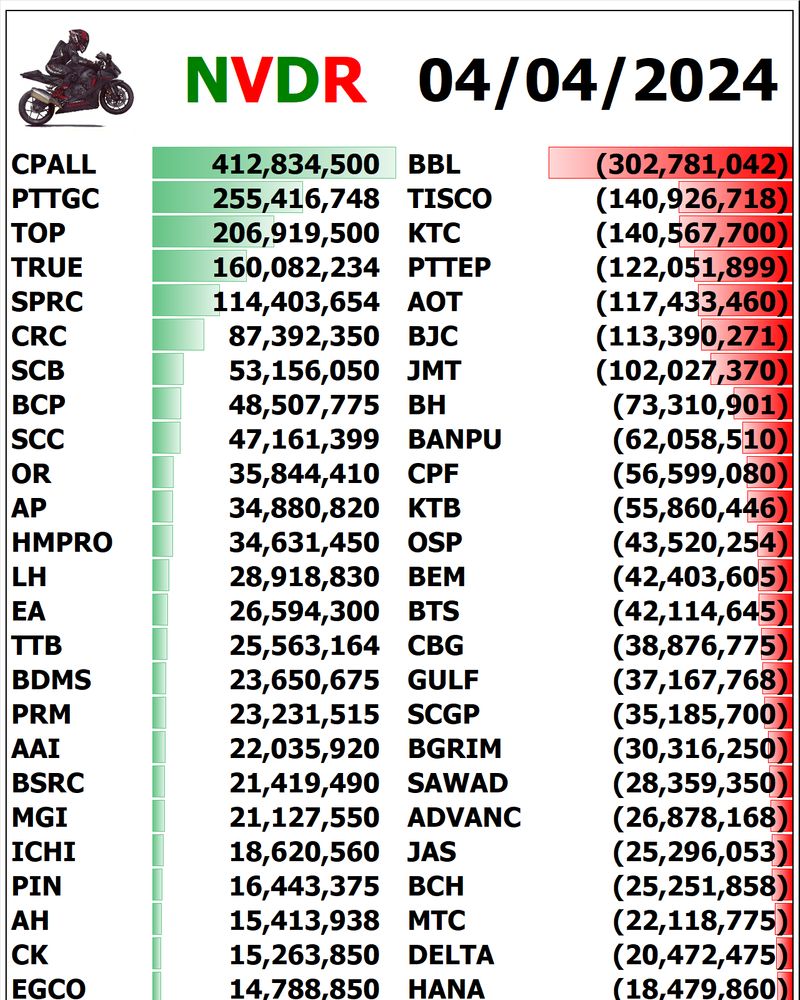Click the NVDR title heading
The width and height of the screenshot is (800, 1000).
tap(275, 79)
